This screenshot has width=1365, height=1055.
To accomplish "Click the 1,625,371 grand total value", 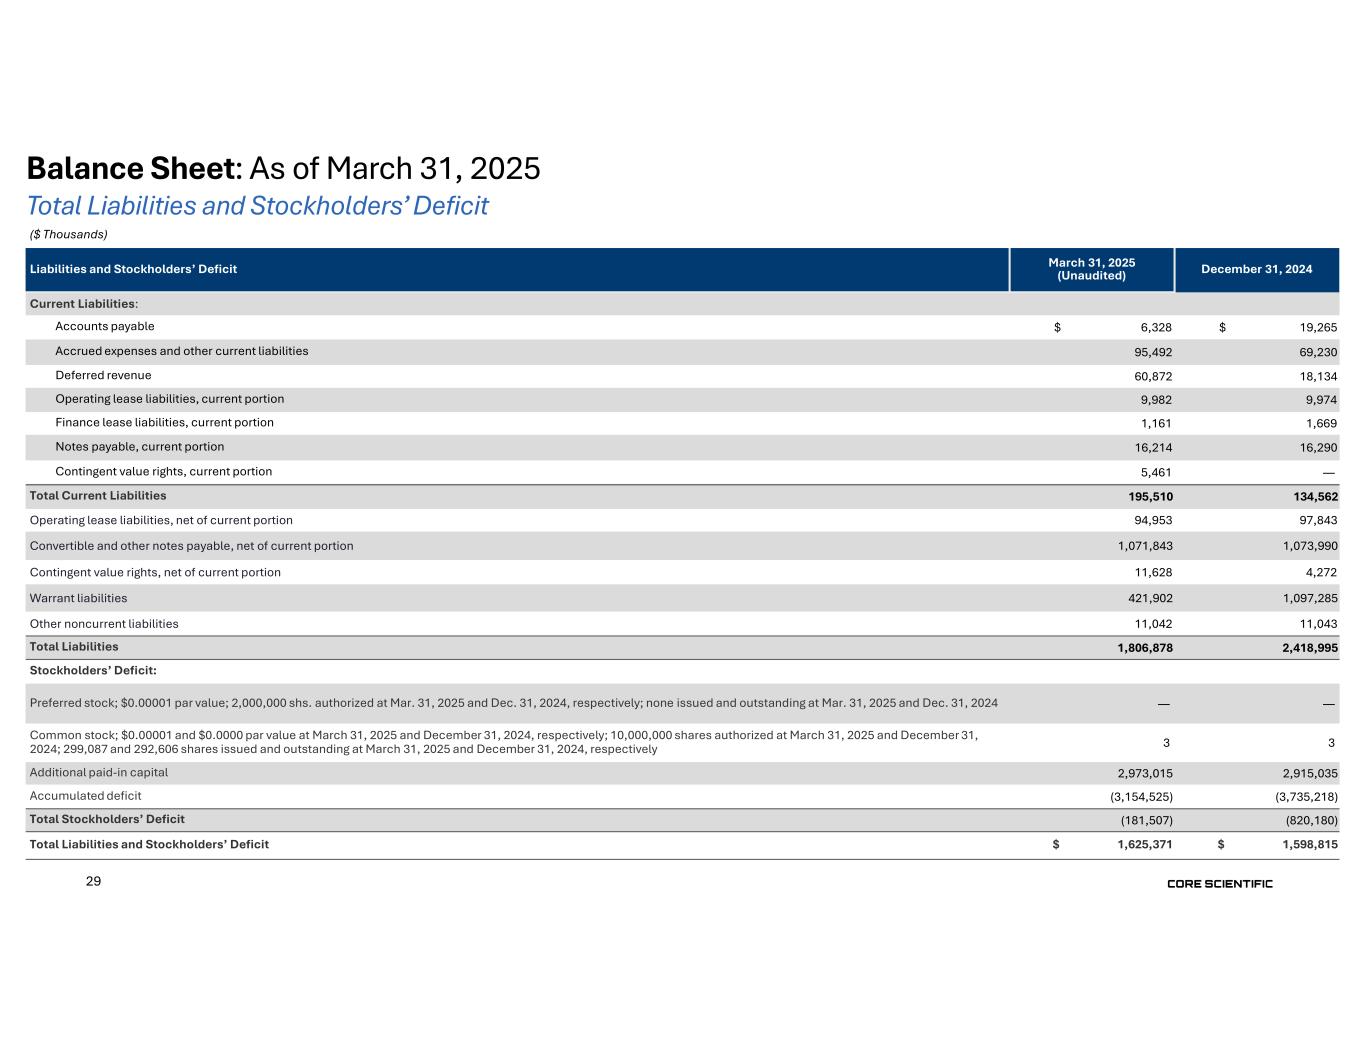I will click(1145, 844).
